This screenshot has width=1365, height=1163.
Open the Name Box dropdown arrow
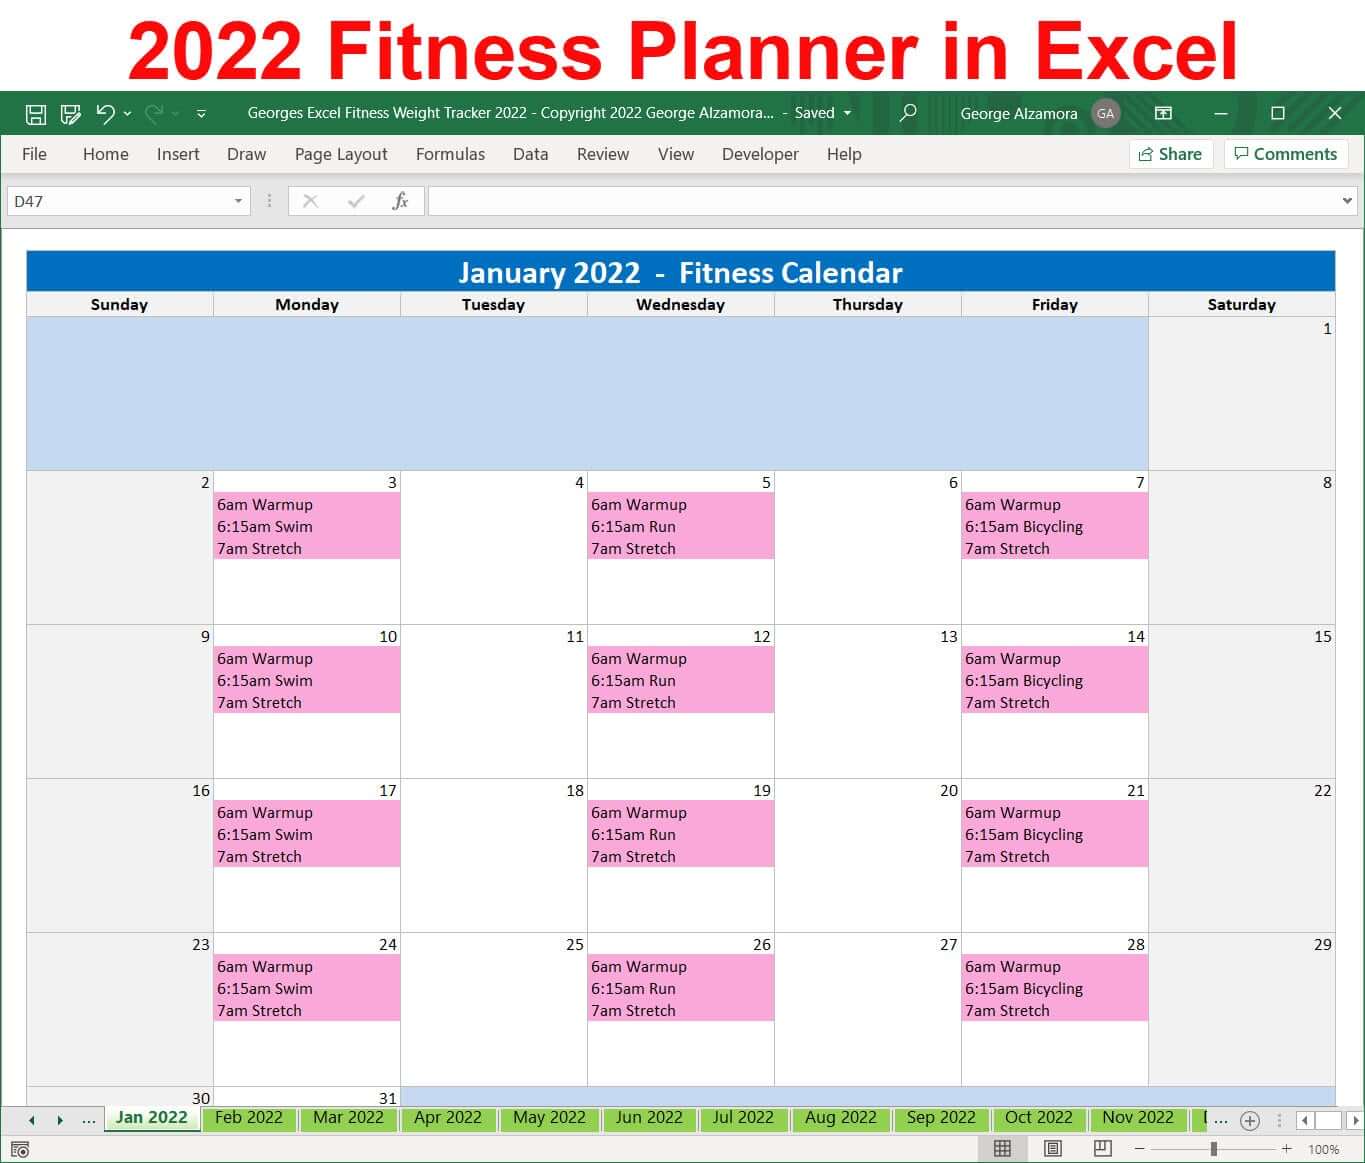(x=238, y=201)
